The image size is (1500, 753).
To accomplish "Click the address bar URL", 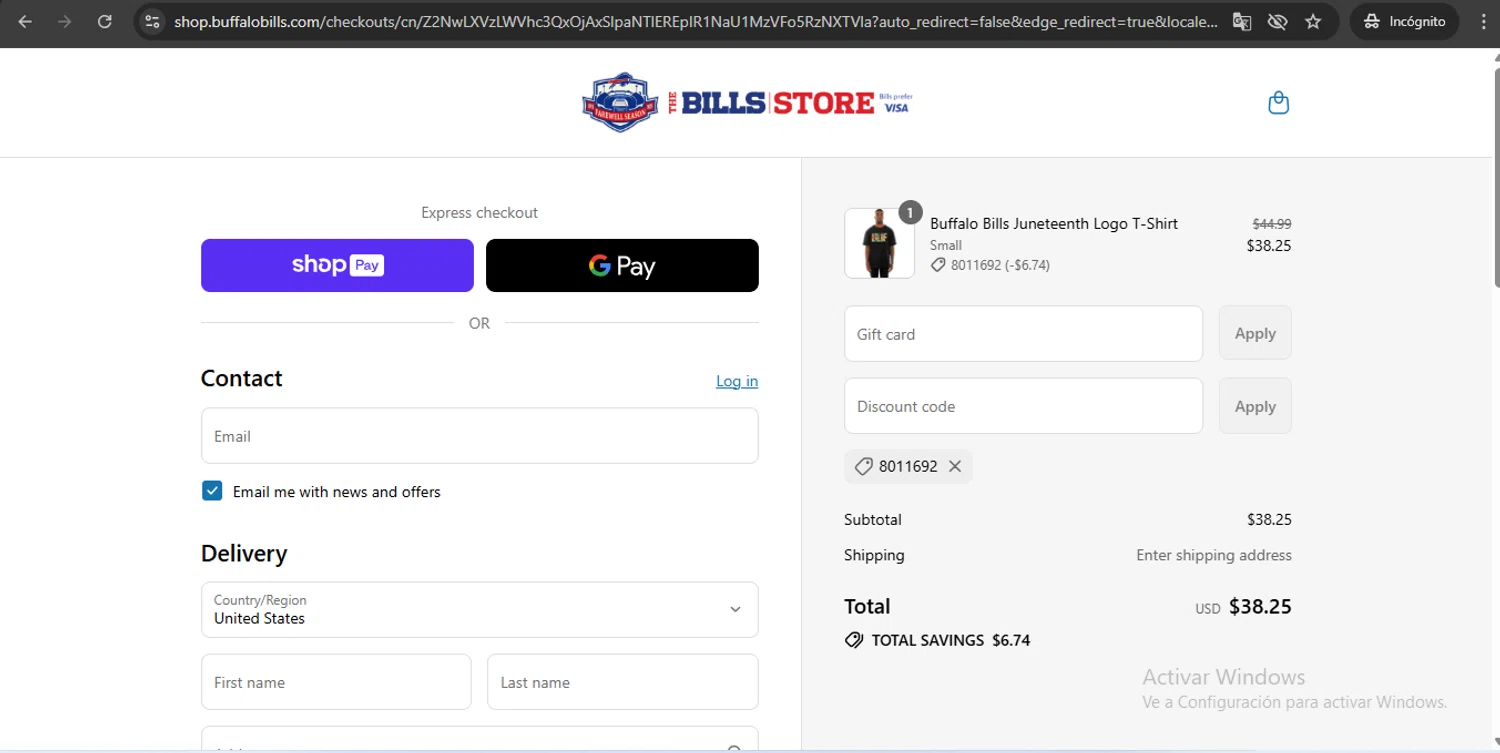I will (x=695, y=21).
